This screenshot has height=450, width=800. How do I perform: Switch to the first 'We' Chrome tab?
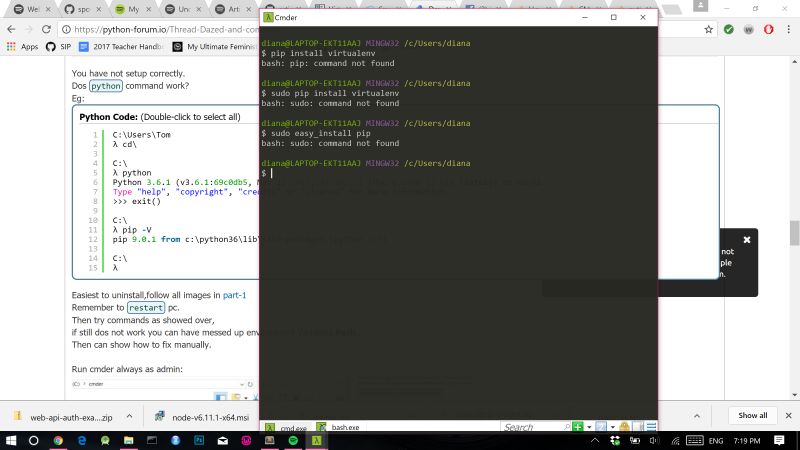coord(31,9)
